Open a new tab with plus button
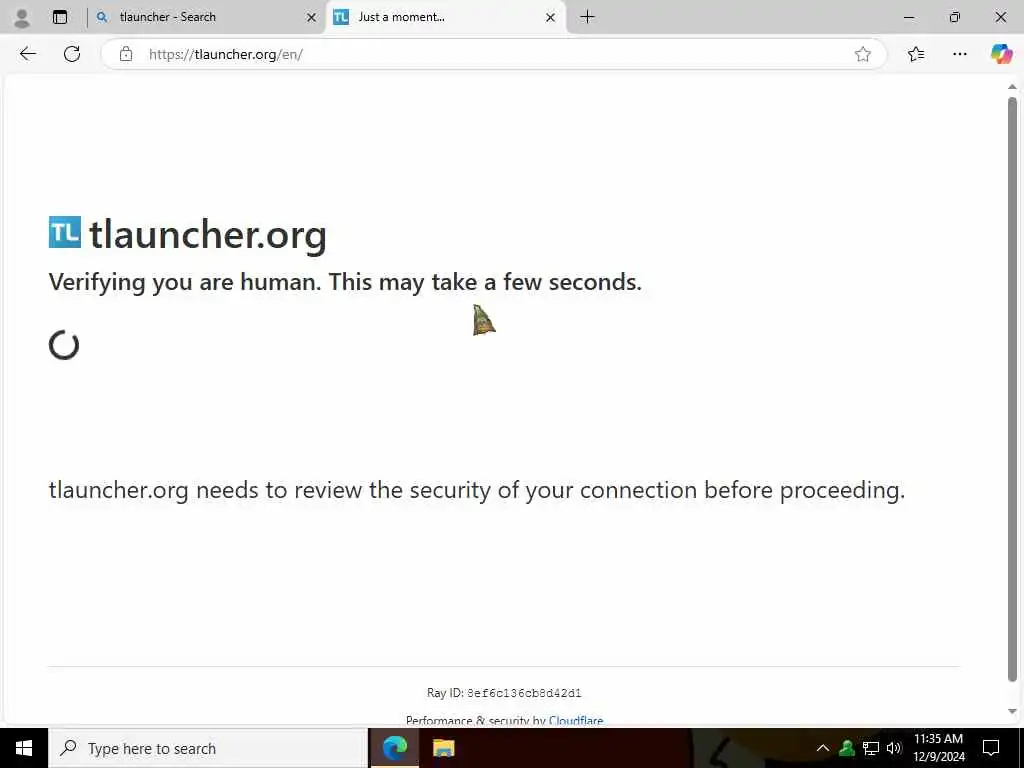The image size is (1024, 768). click(587, 17)
